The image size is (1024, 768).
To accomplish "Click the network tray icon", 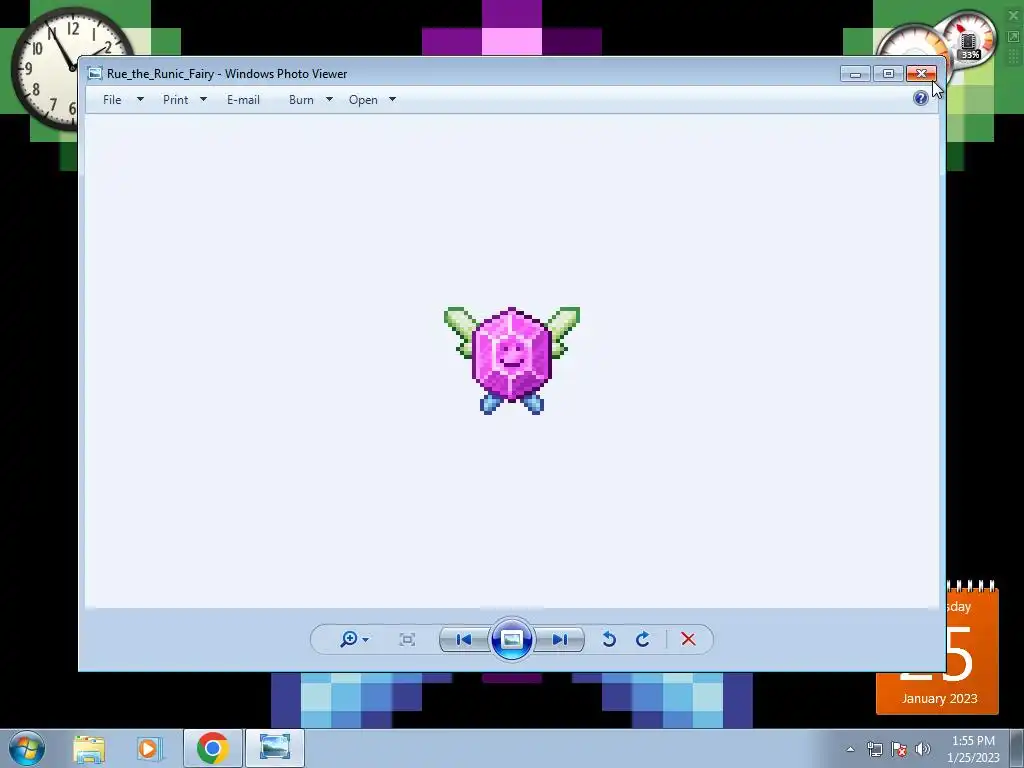I will click(874, 749).
